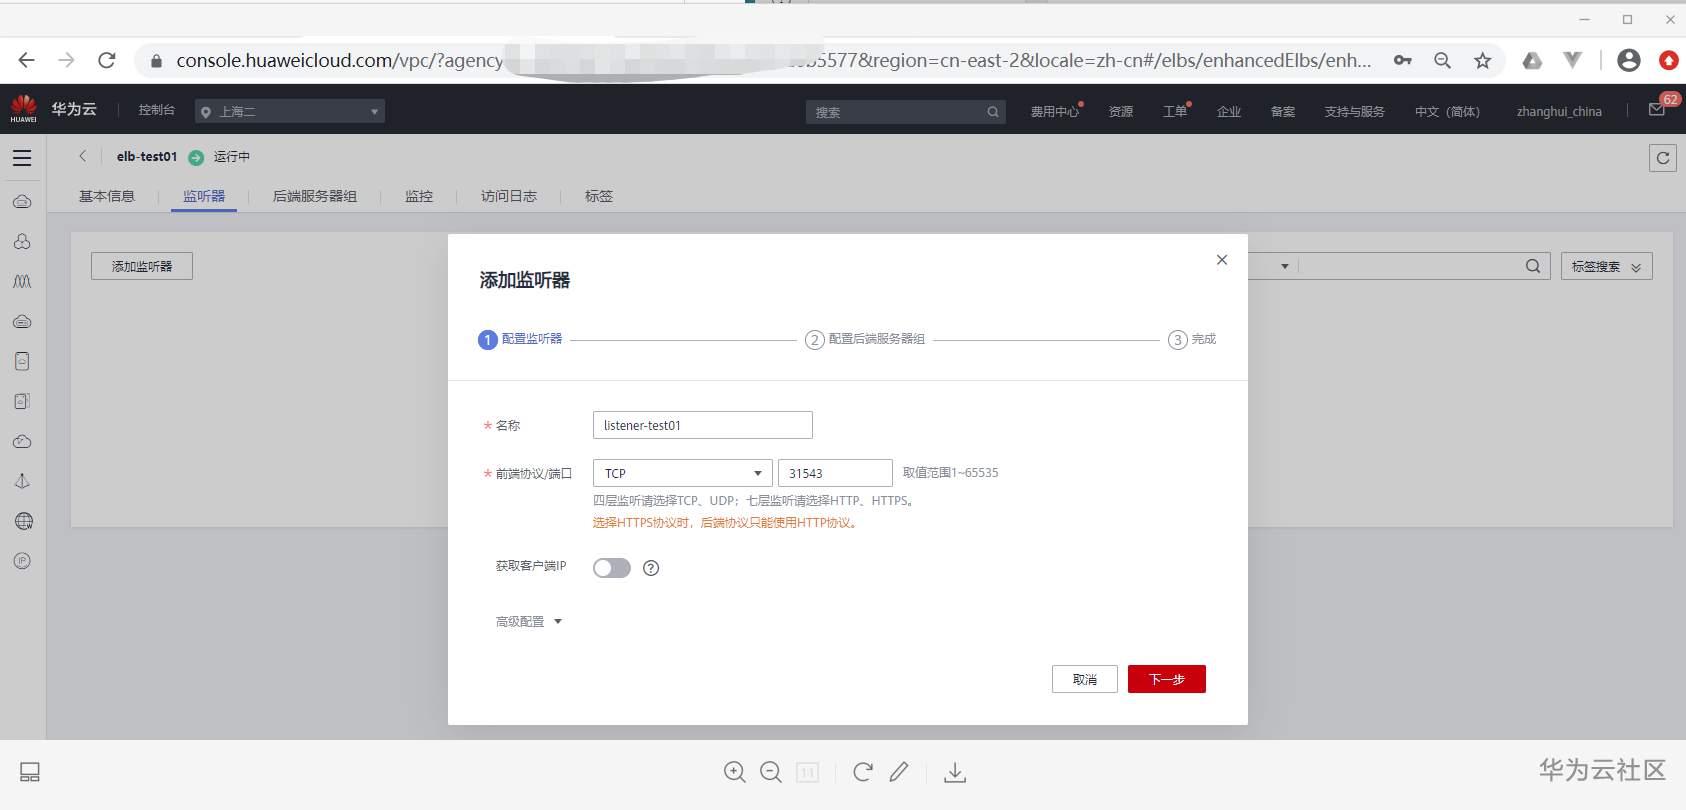
Task: Click the top 搜索 input field
Action: click(x=905, y=112)
